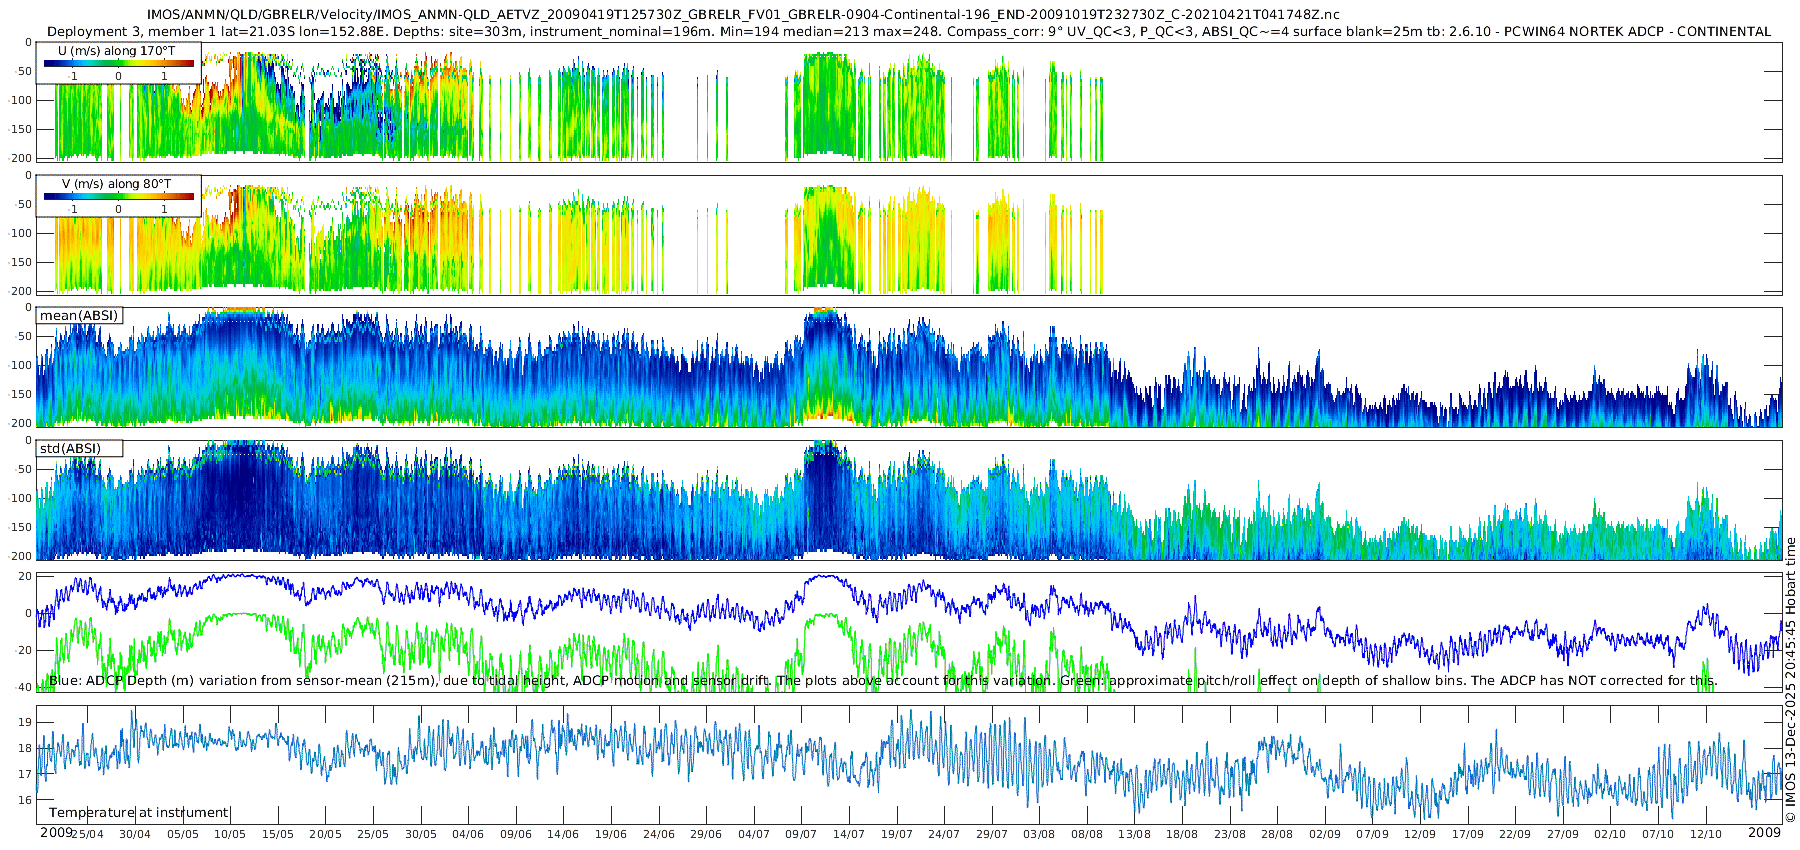Click the 2009 year label at bottom left

[x=56, y=833]
